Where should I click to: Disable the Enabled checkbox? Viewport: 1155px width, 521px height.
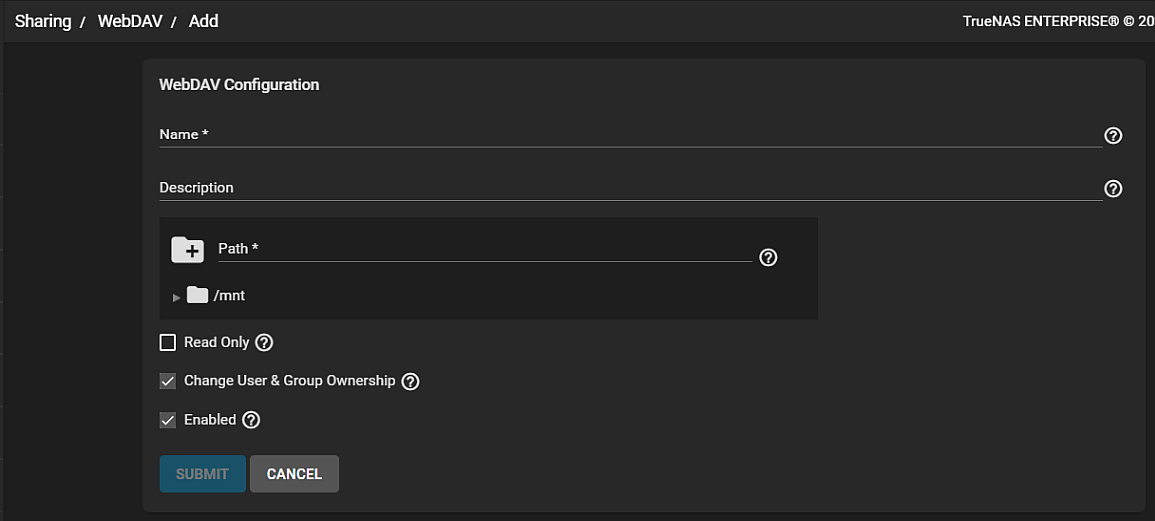tap(168, 420)
